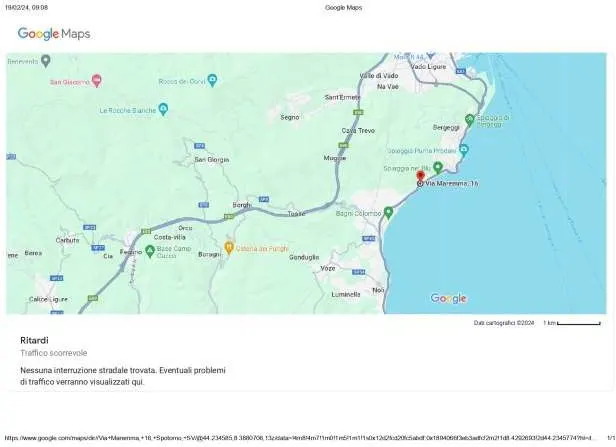The width and height of the screenshot is (616, 447).
Task: Click the Base Camp Cucco name text
Action: [174, 252]
